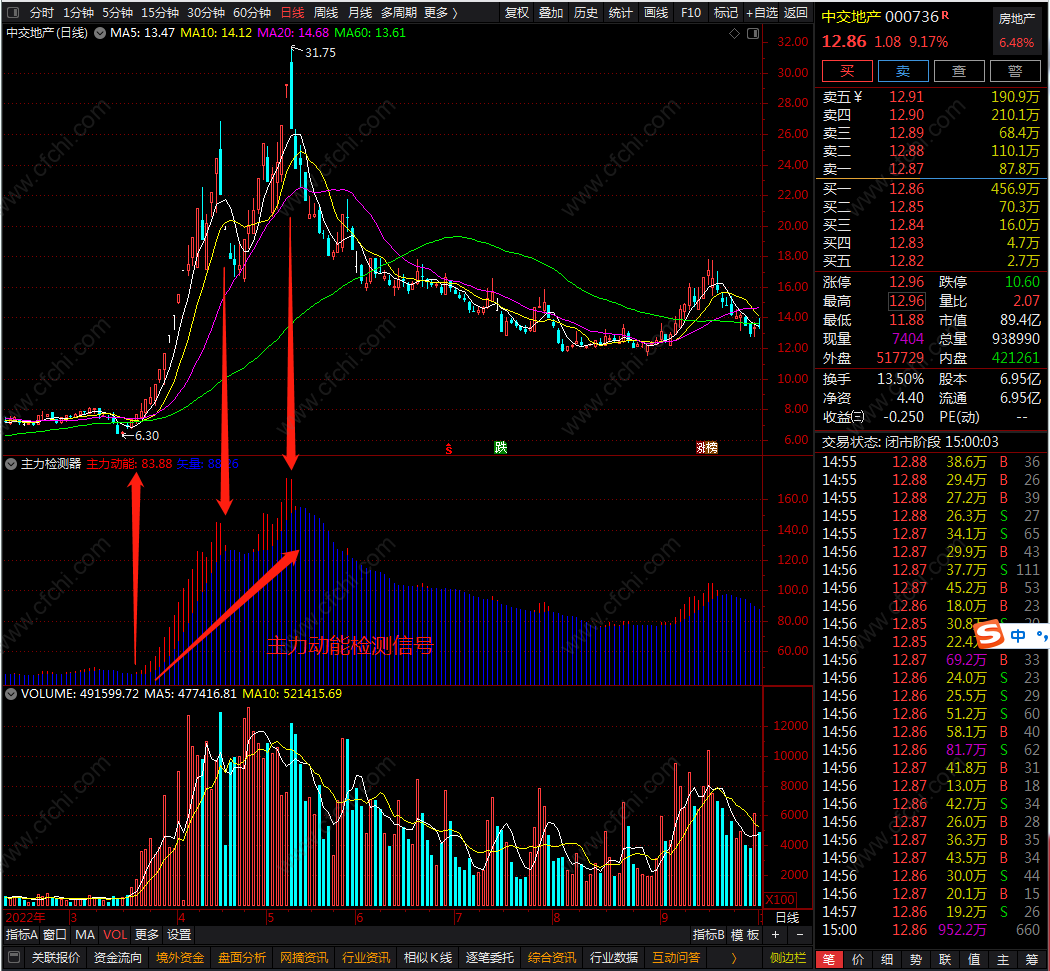Toggle the 侧边栏 sidebar button
The image size is (1050, 971).
788,958
